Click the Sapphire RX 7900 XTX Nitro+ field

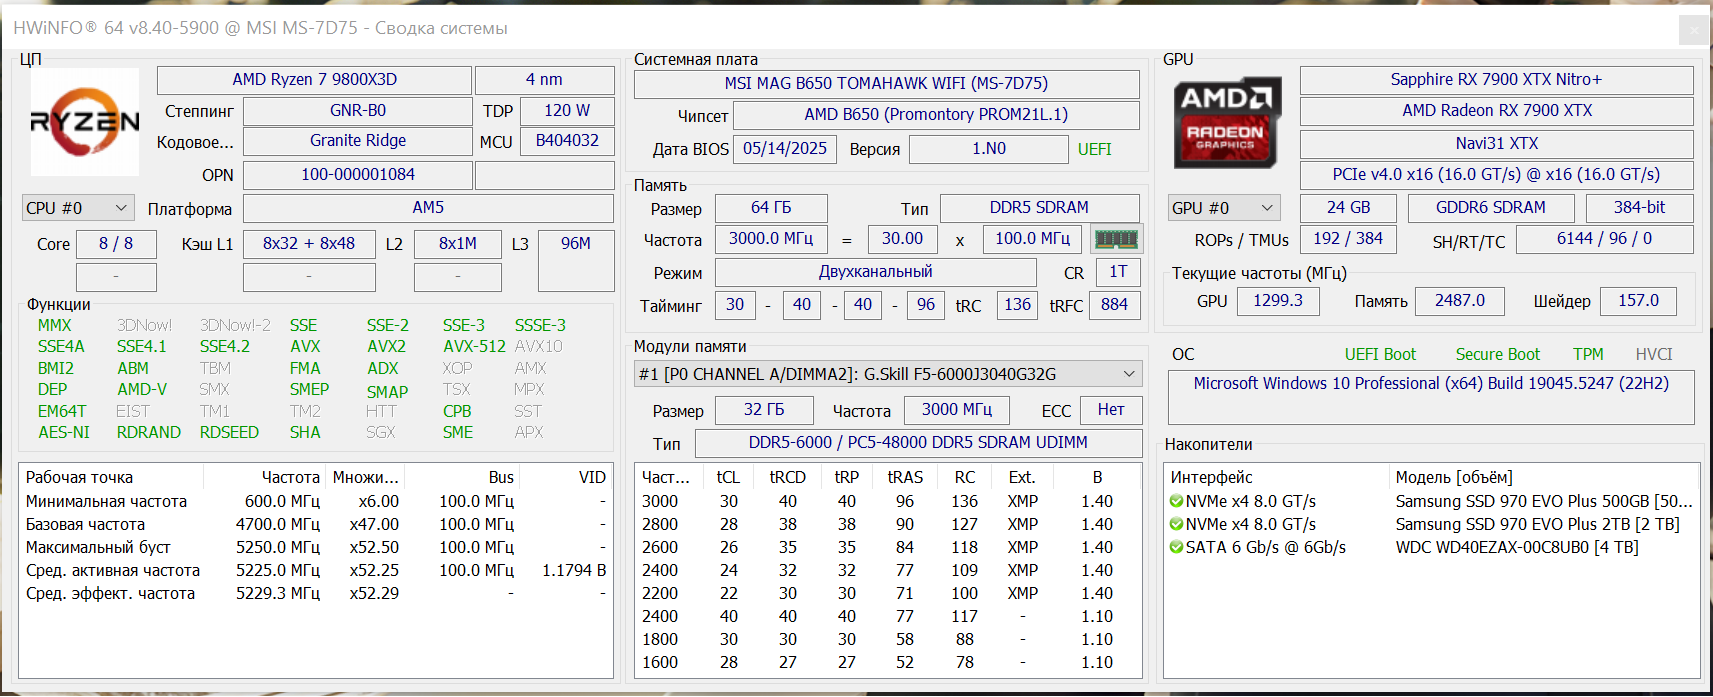coord(1496,80)
